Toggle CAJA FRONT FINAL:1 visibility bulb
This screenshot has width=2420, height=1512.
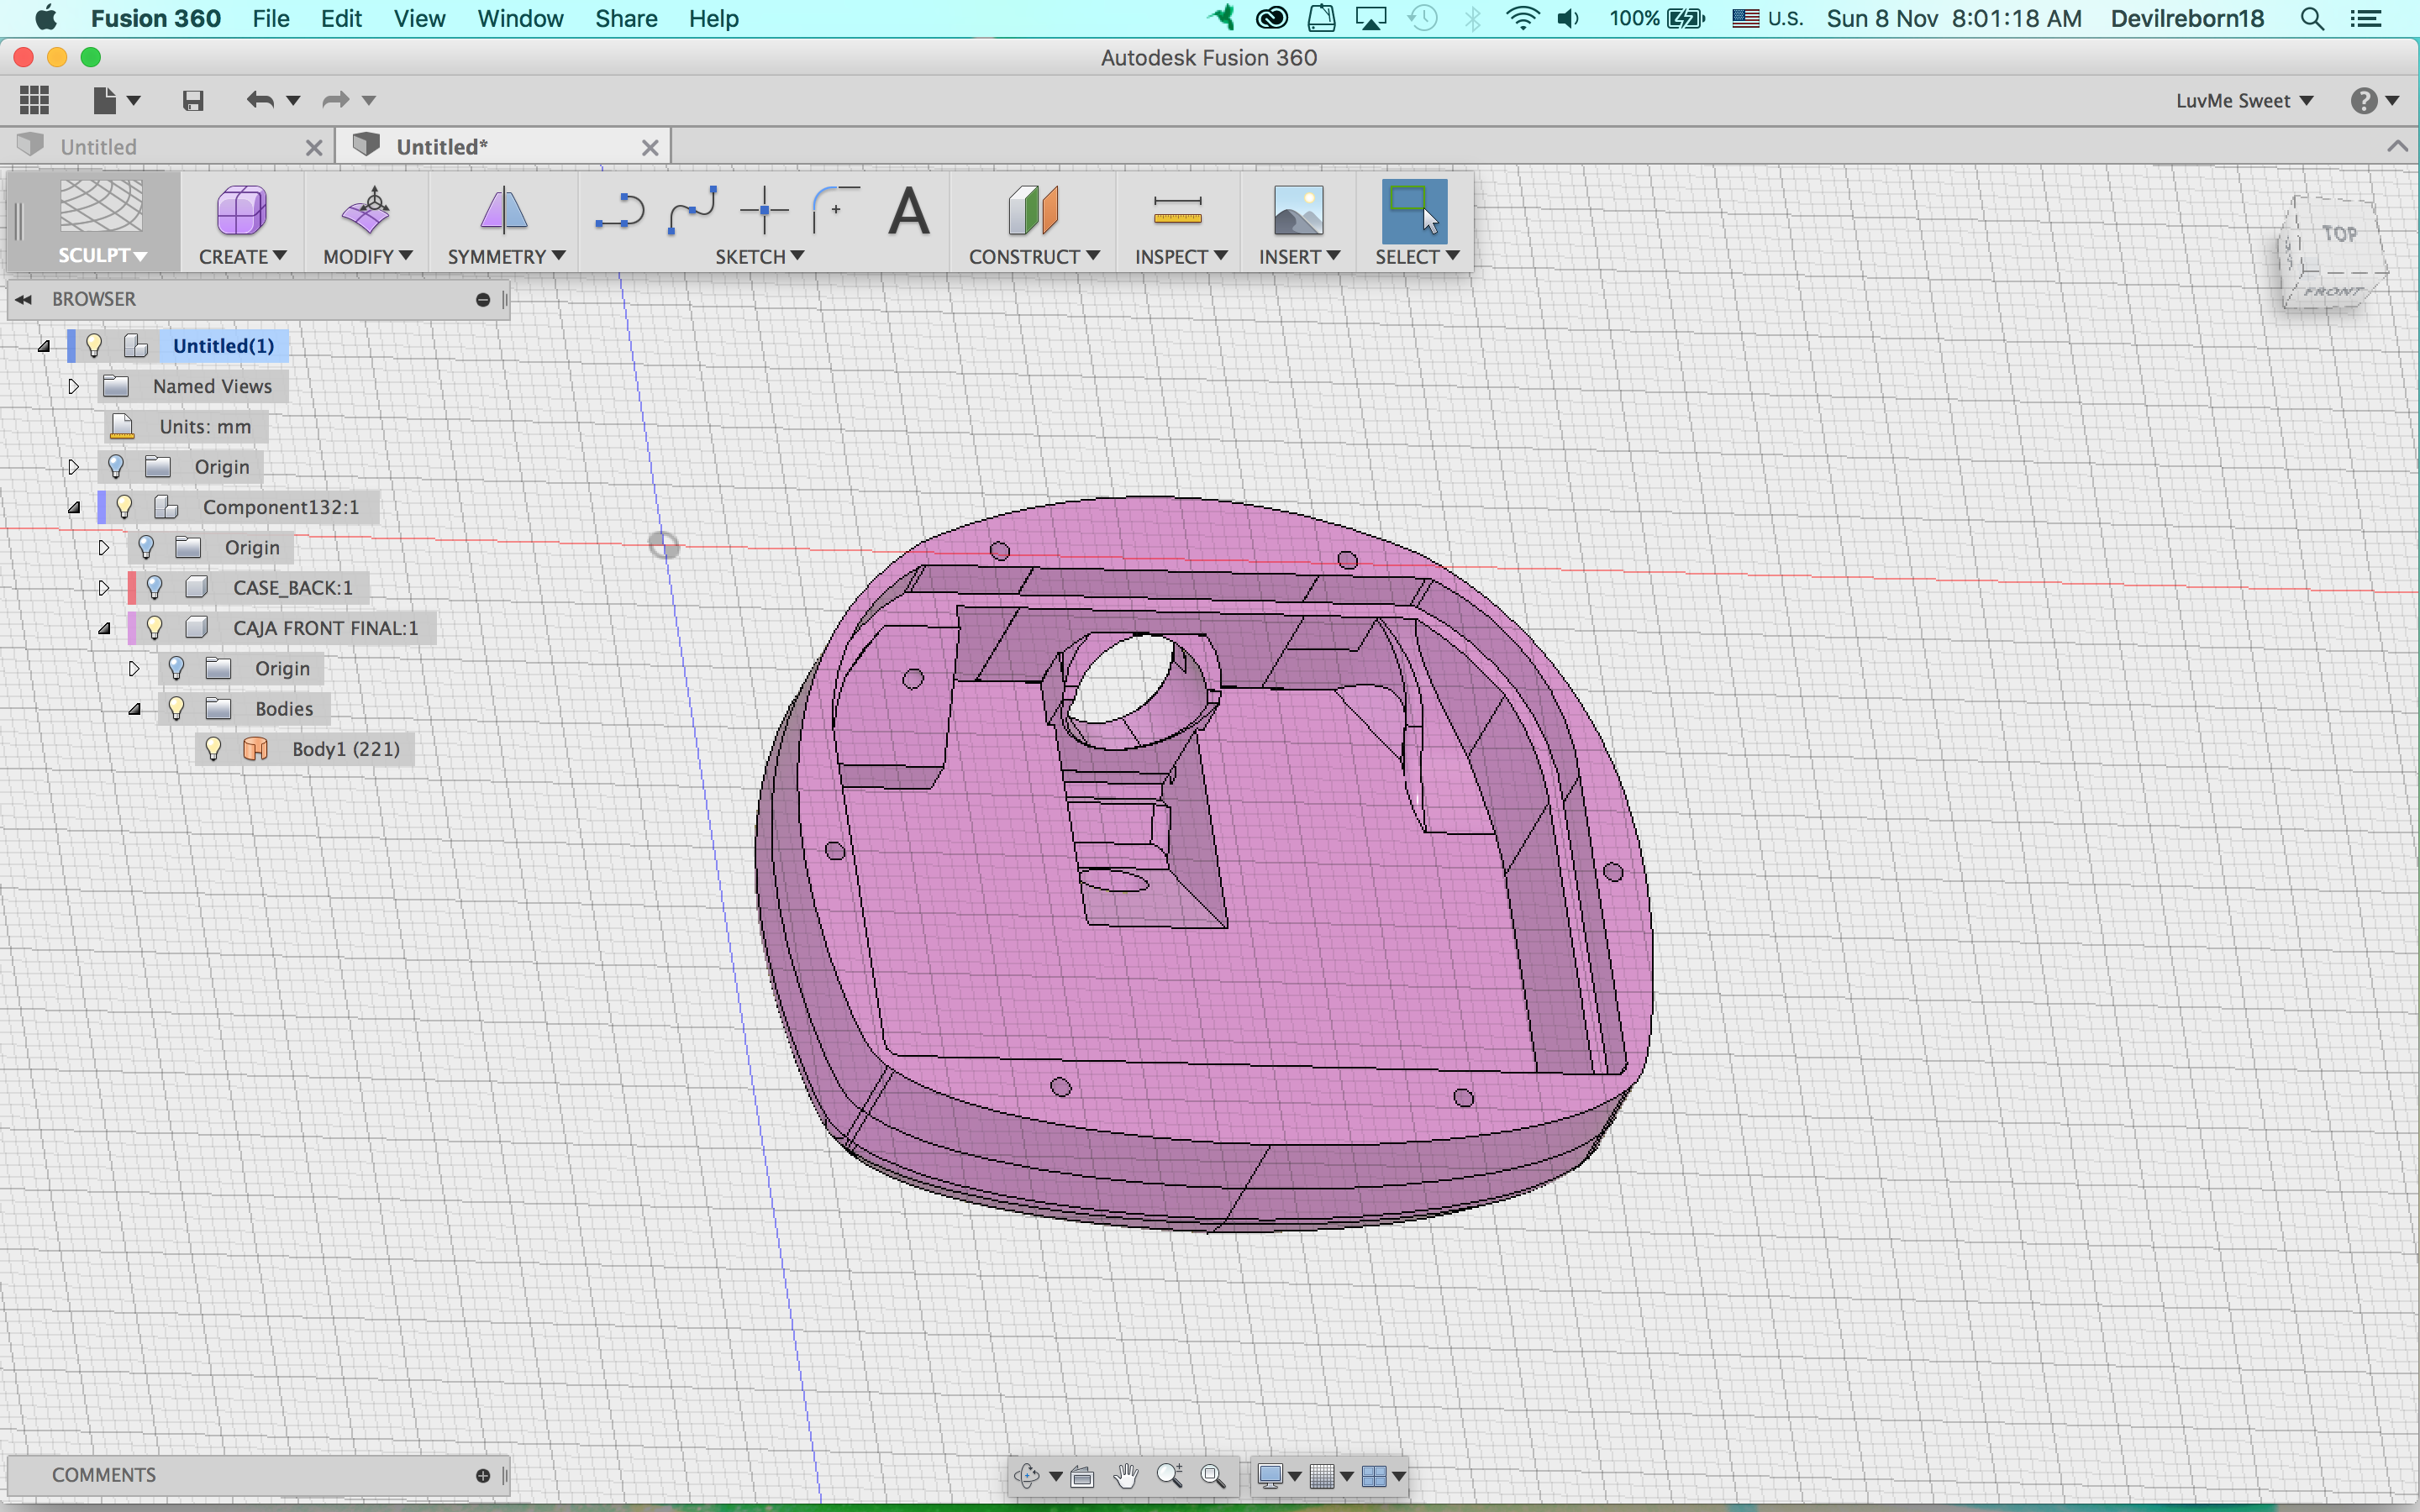coord(154,628)
